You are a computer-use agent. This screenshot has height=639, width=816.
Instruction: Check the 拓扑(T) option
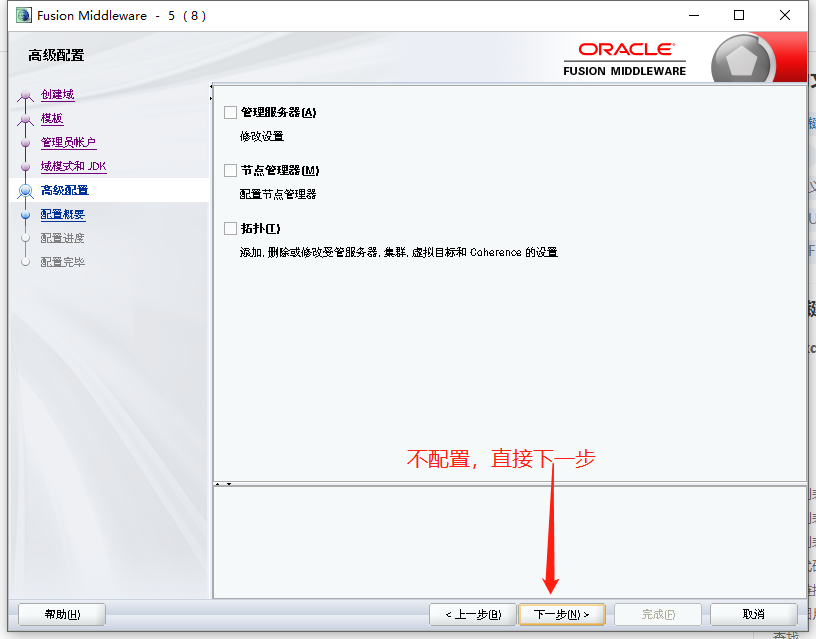(231, 228)
